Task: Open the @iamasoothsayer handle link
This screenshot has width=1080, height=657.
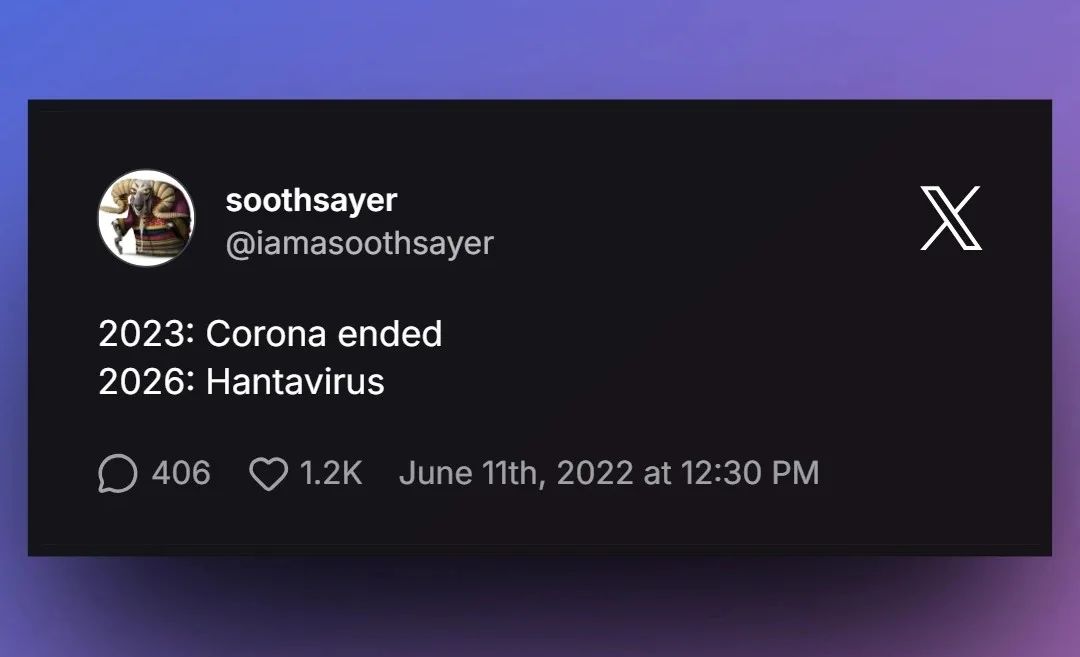Action: tap(360, 243)
